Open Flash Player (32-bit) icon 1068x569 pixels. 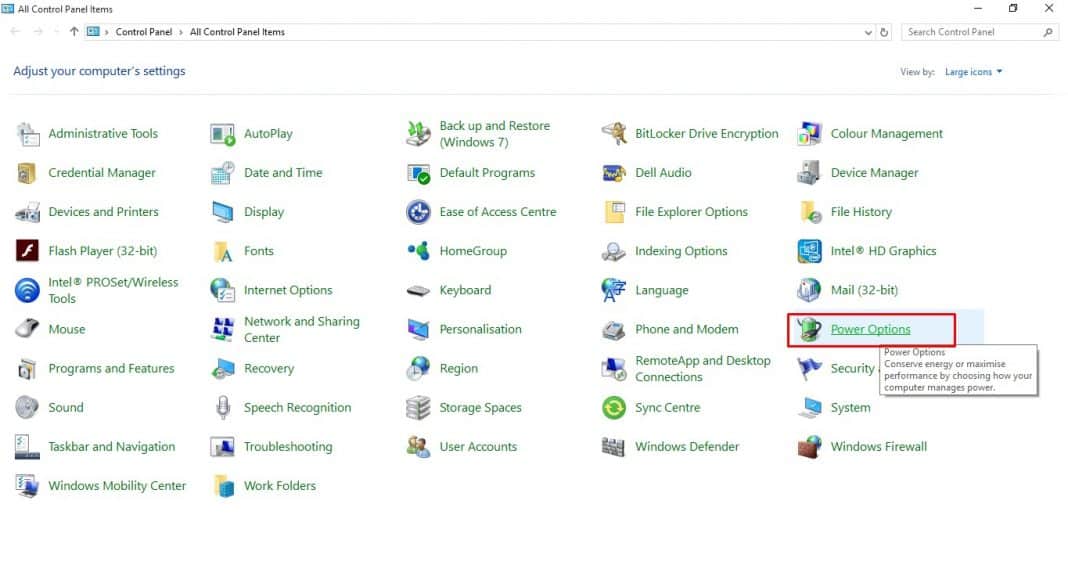coord(27,251)
